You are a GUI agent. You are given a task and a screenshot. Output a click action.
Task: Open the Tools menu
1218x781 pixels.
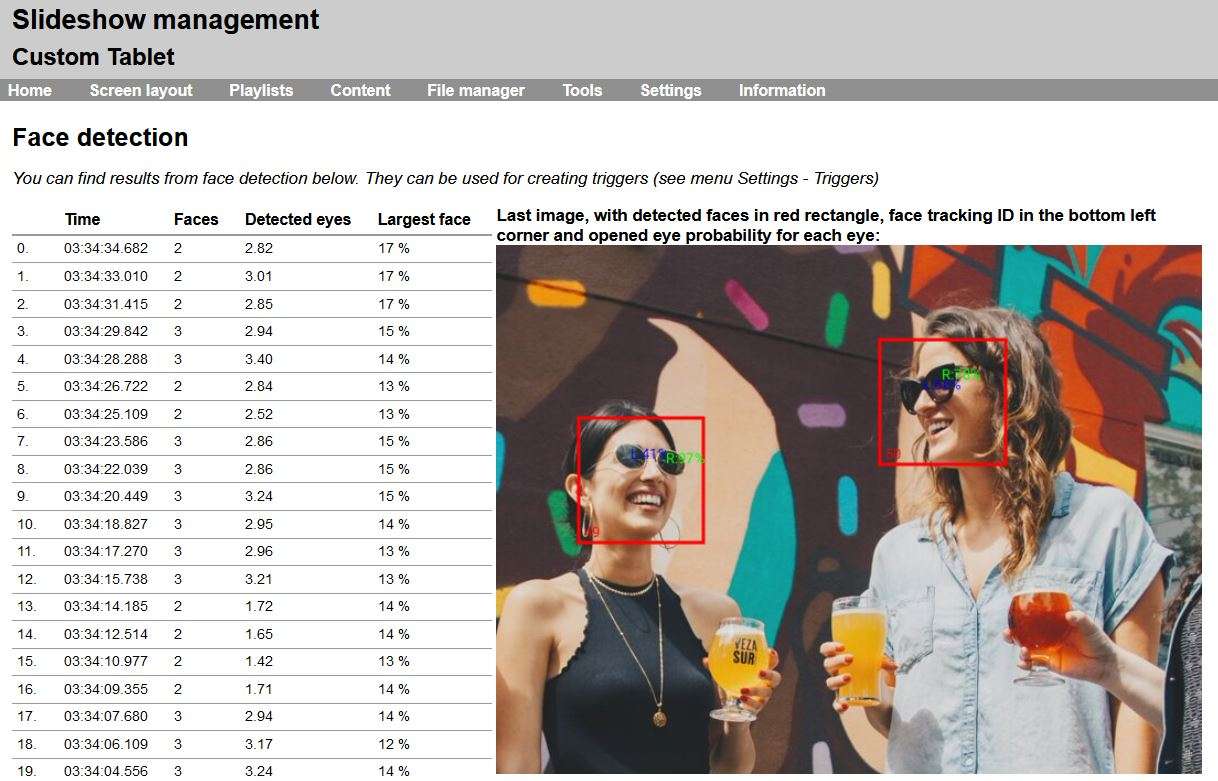[x=582, y=90]
